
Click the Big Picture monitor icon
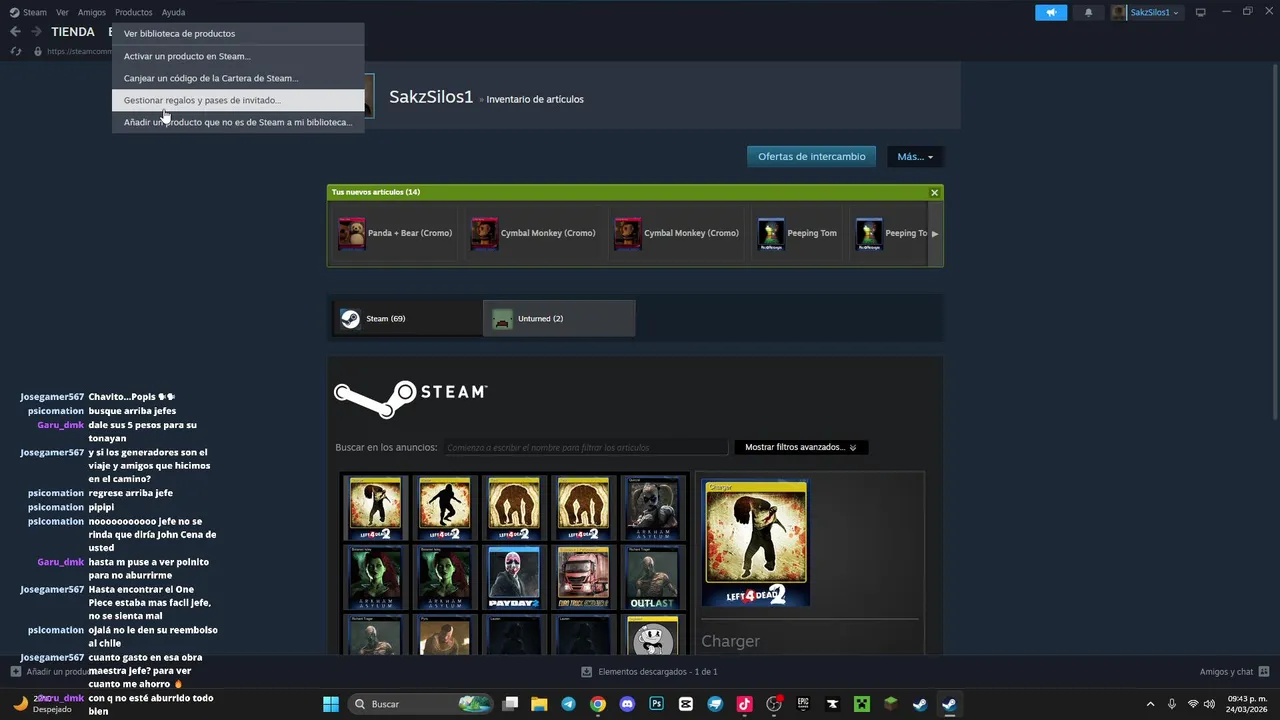pyautogui.click(x=1200, y=12)
